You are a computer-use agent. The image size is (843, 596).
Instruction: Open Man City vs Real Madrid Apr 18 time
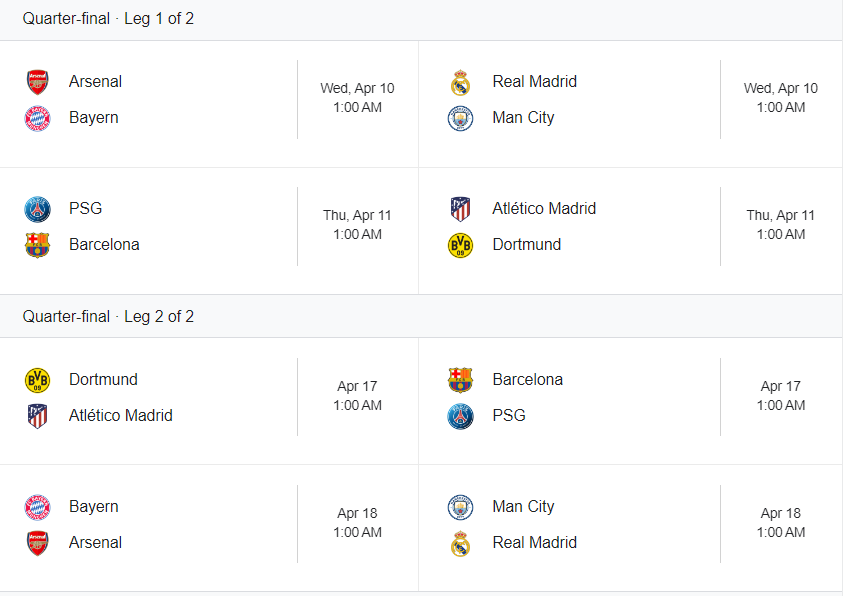(x=781, y=522)
